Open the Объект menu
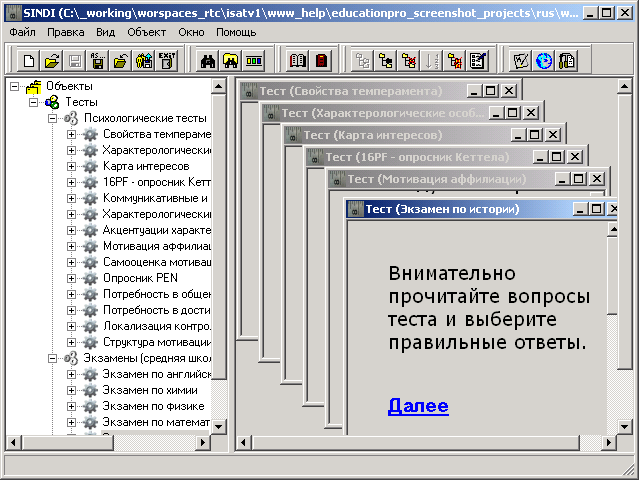639x480 pixels. [x=146, y=32]
